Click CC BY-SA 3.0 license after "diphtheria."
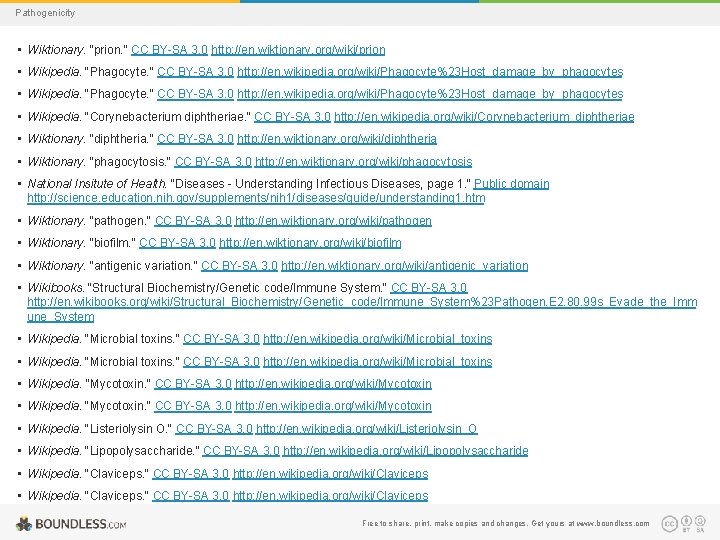720x540 pixels. click(195, 139)
